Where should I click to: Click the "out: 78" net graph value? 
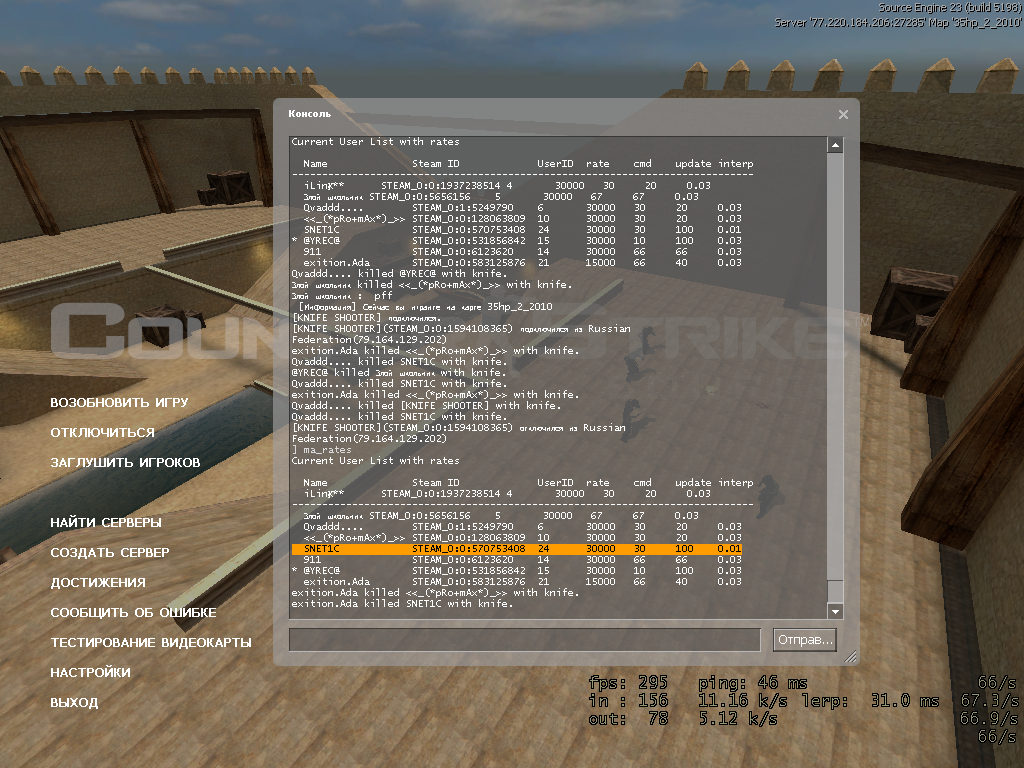(628, 719)
